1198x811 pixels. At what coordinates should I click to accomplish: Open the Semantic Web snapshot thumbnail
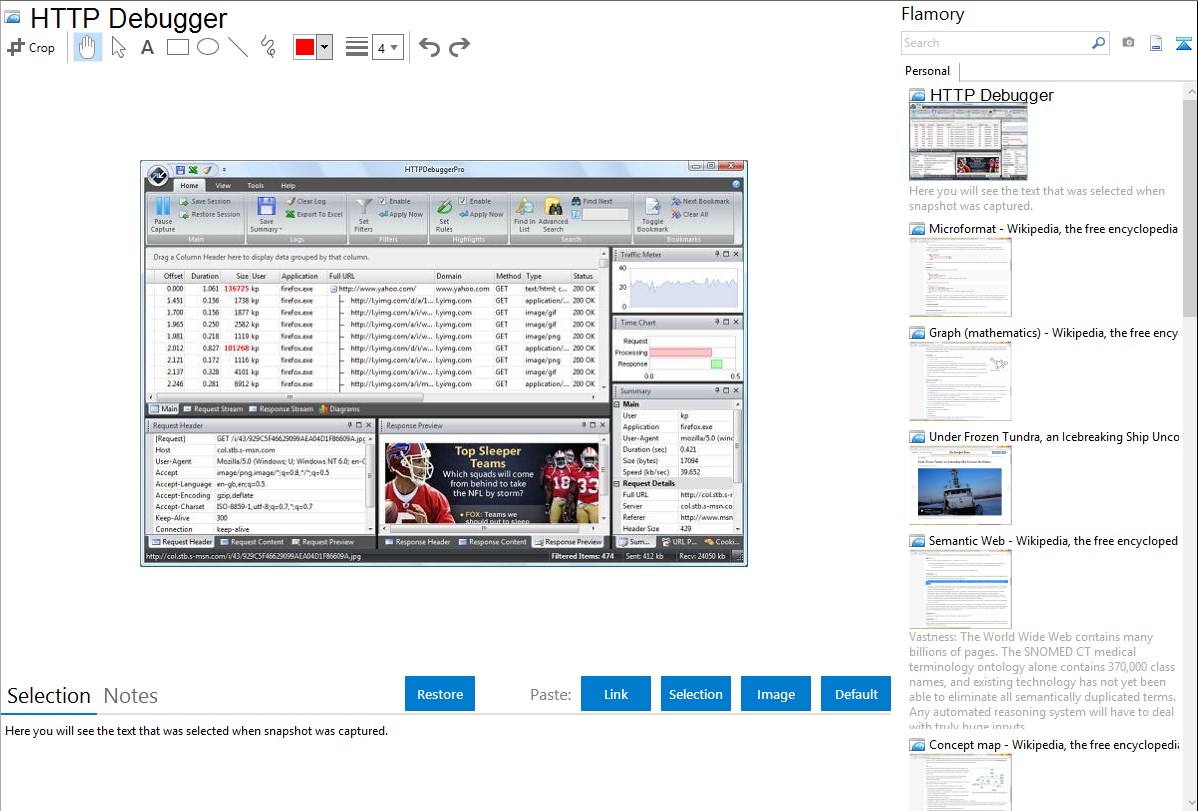[960, 589]
